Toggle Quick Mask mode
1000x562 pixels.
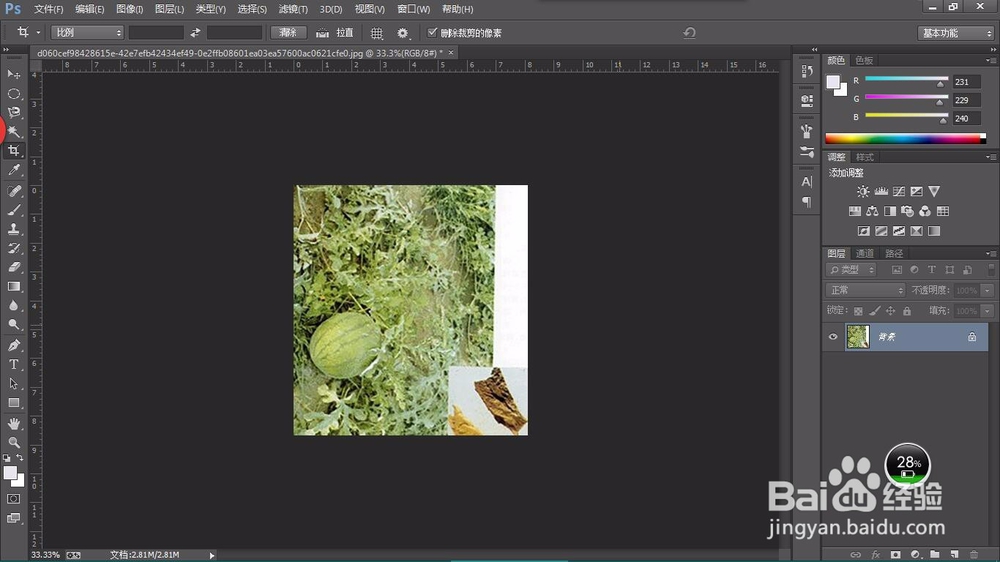(x=13, y=499)
